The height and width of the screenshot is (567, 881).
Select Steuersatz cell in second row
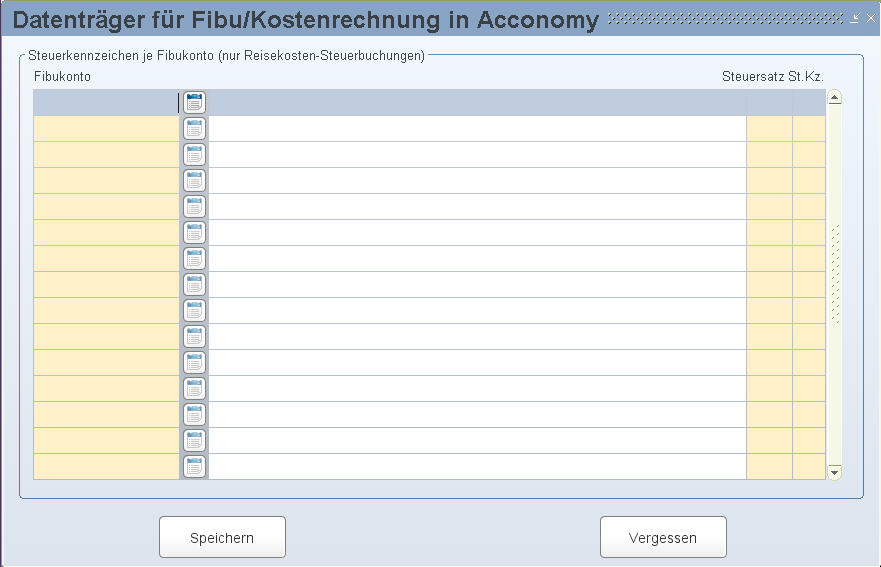pyautogui.click(x=769, y=129)
